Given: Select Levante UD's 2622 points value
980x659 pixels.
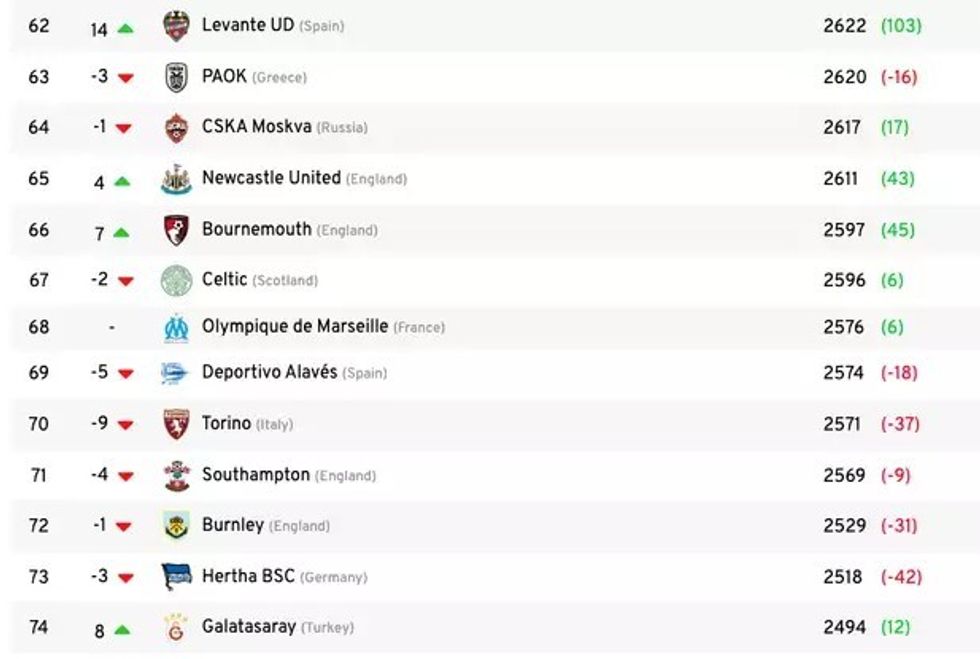Looking at the screenshot, I should (x=844, y=26).
